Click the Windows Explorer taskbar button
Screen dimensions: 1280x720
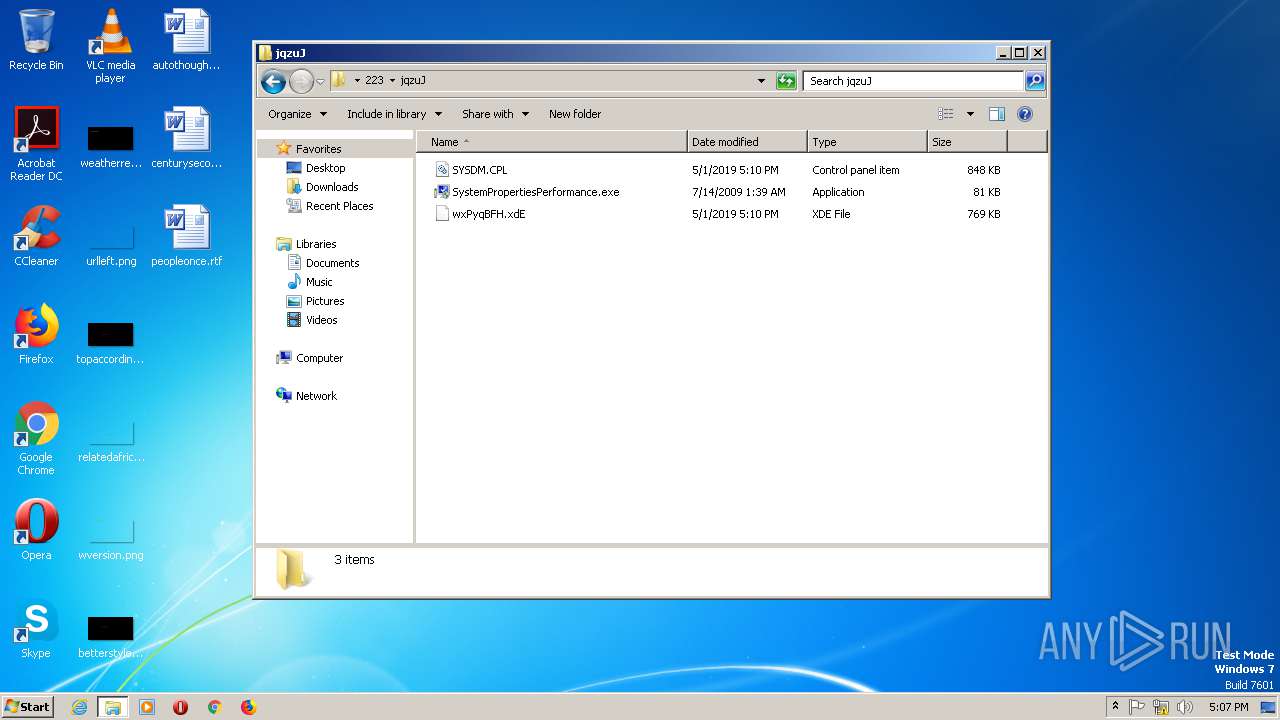point(113,707)
